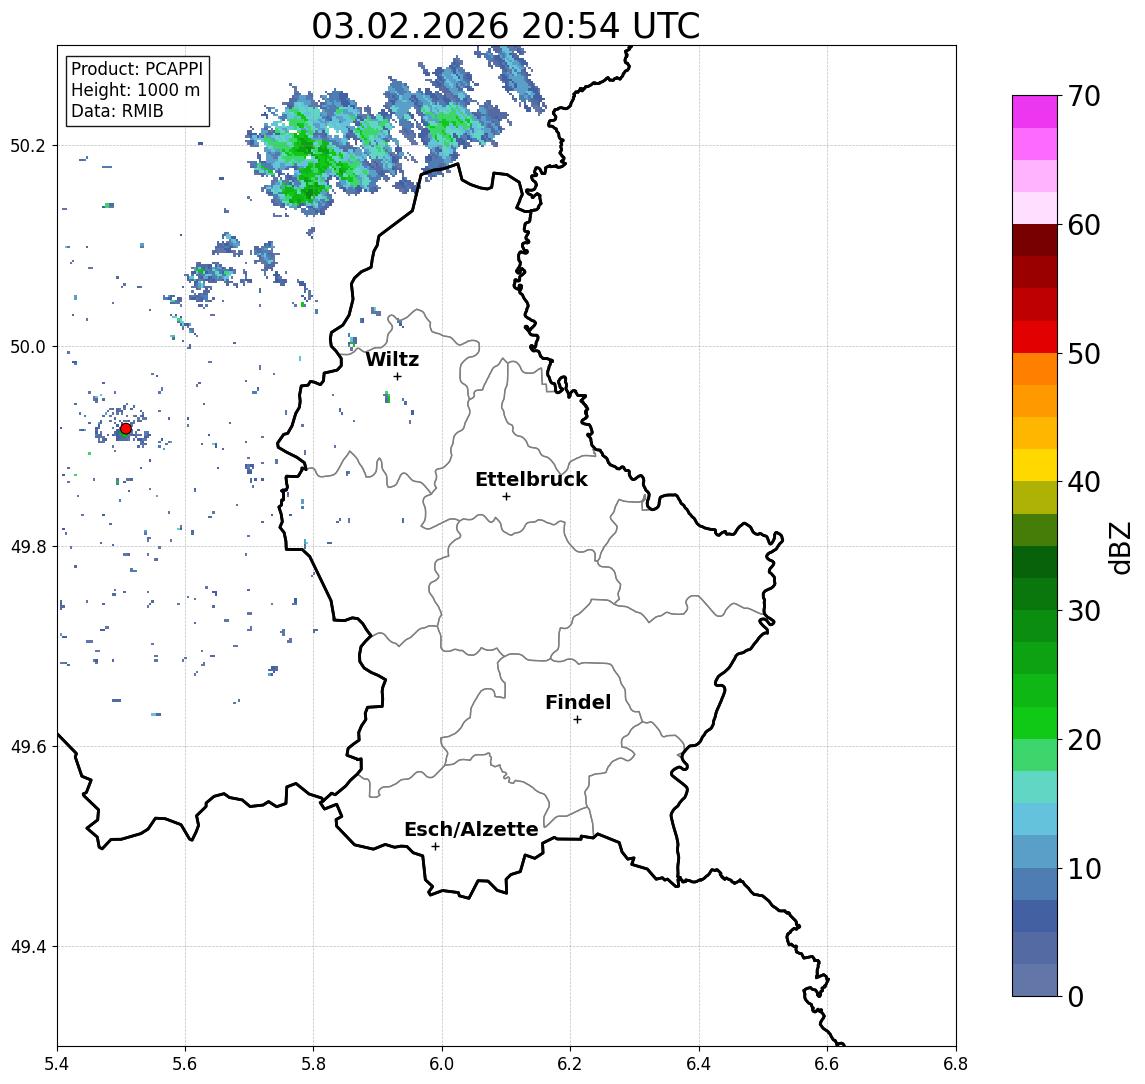Select the Findel station label
The width and height of the screenshot is (1145, 1084).
click(578, 702)
